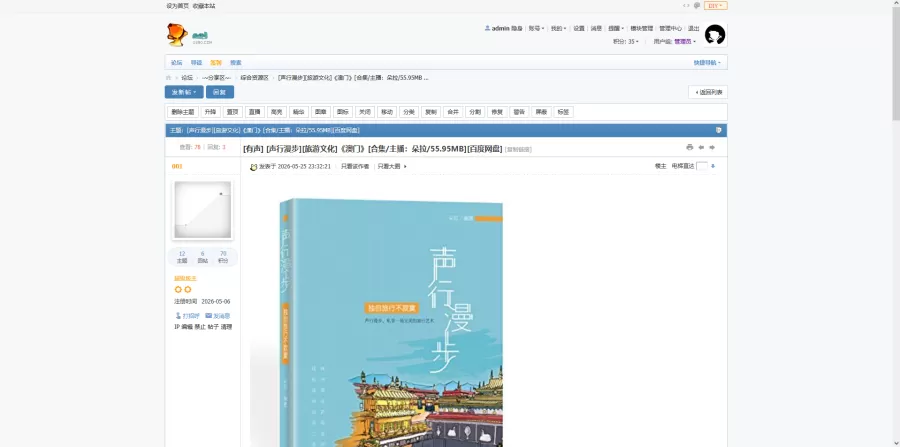Click the poster's avatar image
Screen dimensions: 900x447
pyautogui.click(x=203, y=210)
